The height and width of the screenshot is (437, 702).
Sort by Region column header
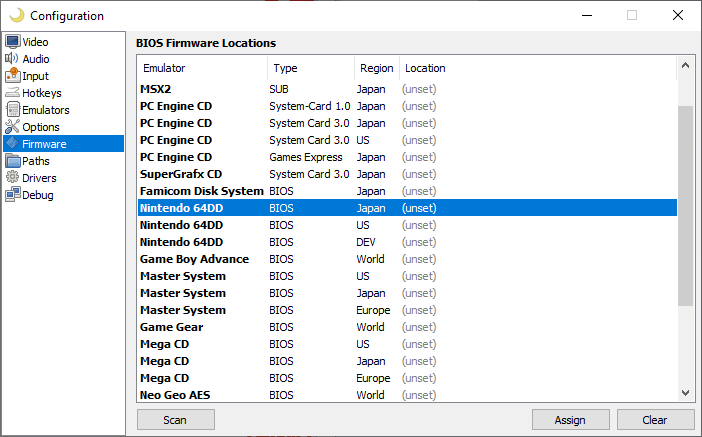tap(377, 68)
